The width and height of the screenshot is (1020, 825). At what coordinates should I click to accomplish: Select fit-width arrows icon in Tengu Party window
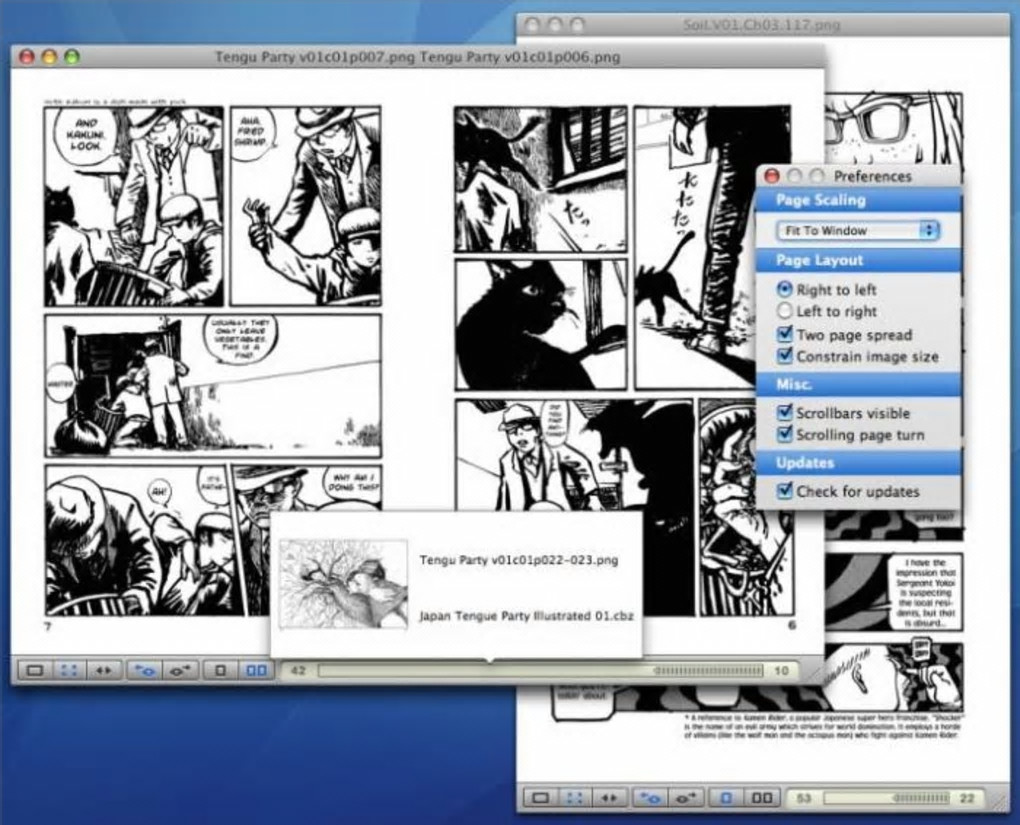tap(103, 669)
